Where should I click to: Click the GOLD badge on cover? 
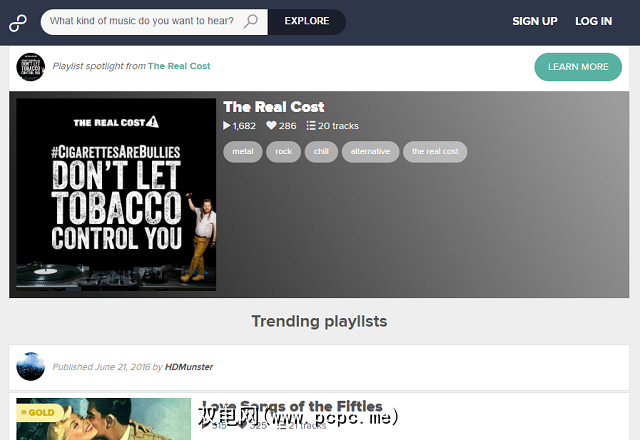click(x=40, y=413)
